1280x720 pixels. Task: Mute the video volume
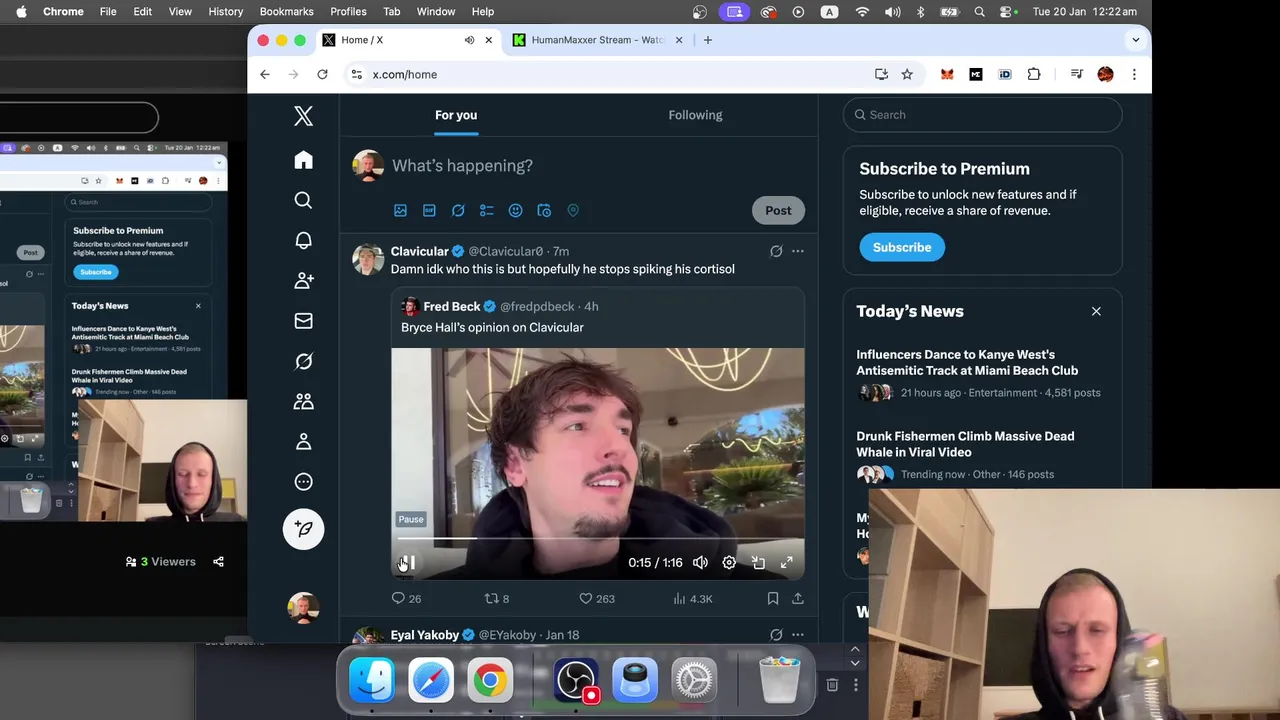click(x=700, y=562)
